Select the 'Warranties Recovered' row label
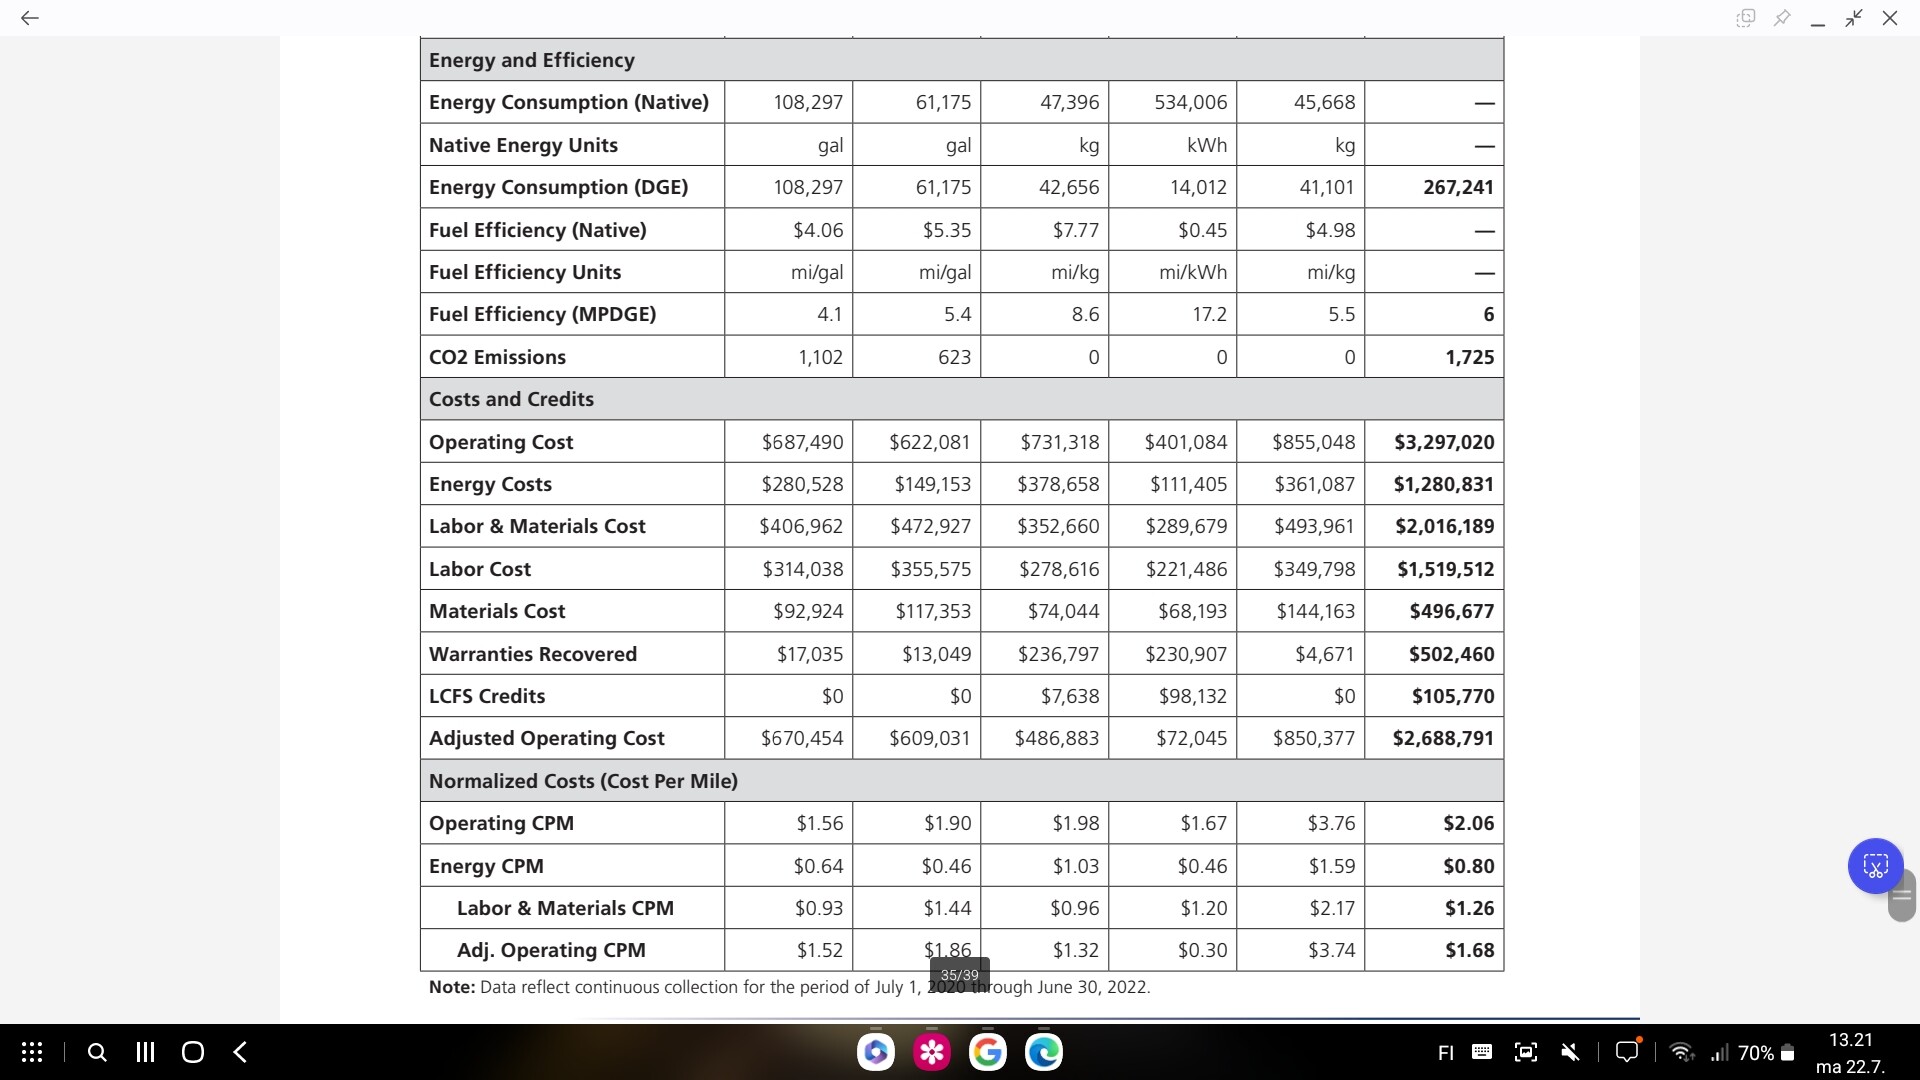Viewport: 1920px width, 1080px height. pyautogui.click(x=533, y=654)
